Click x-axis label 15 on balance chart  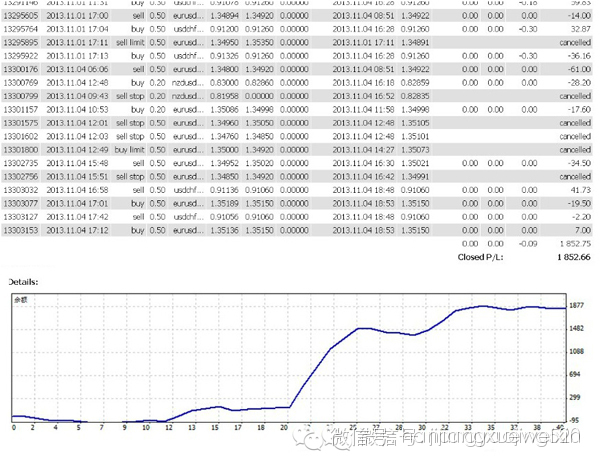[x=215, y=427]
